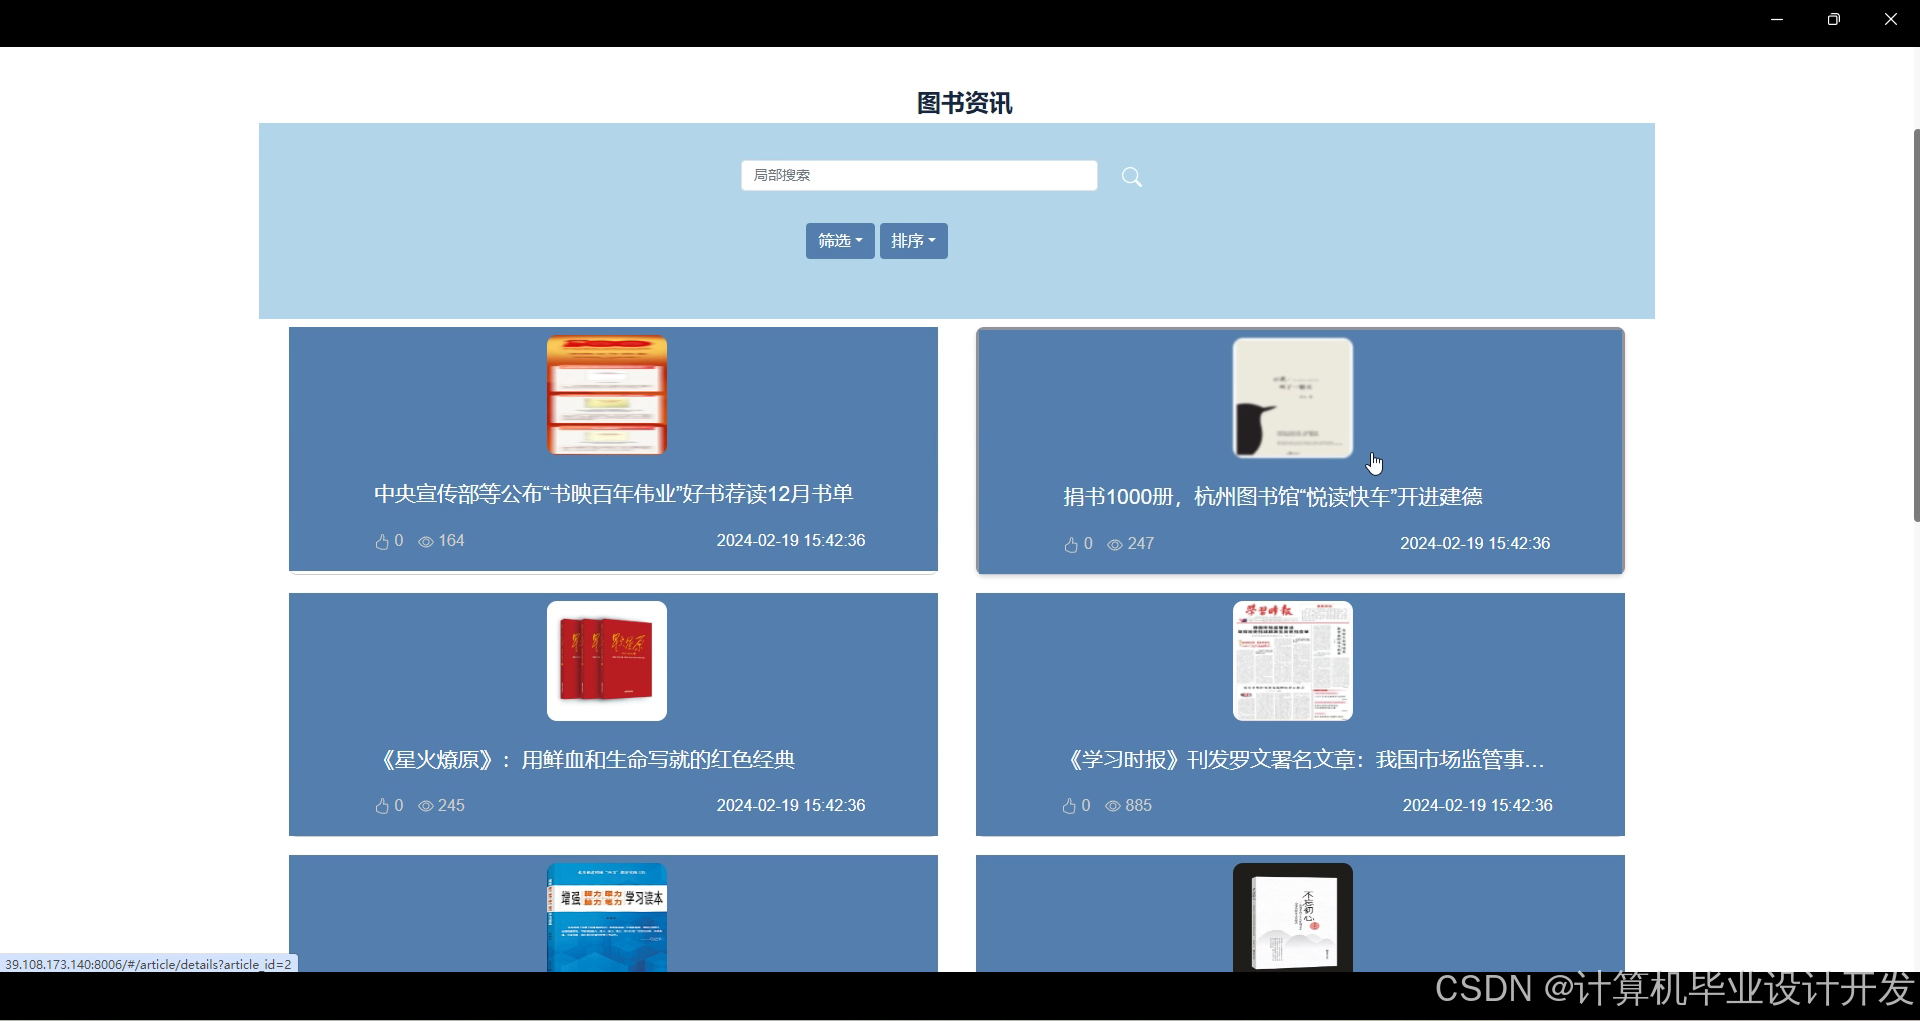Image resolution: width=1920 pixels, height=1021 pixels.
Task: Focus the 局部搜索 search field
Action: click(x=919, y=175)
